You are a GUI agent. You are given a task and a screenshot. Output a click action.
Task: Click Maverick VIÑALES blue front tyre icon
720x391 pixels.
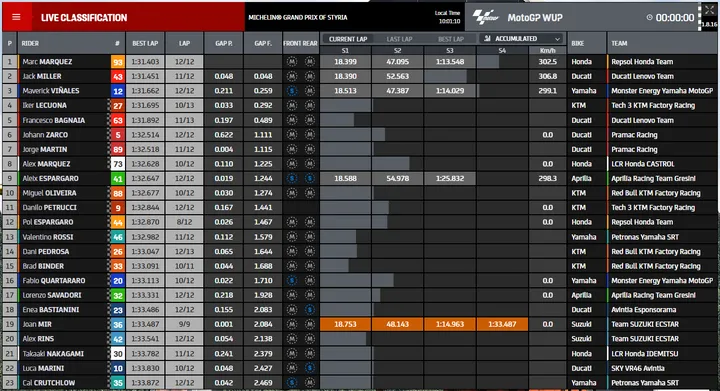292,91
